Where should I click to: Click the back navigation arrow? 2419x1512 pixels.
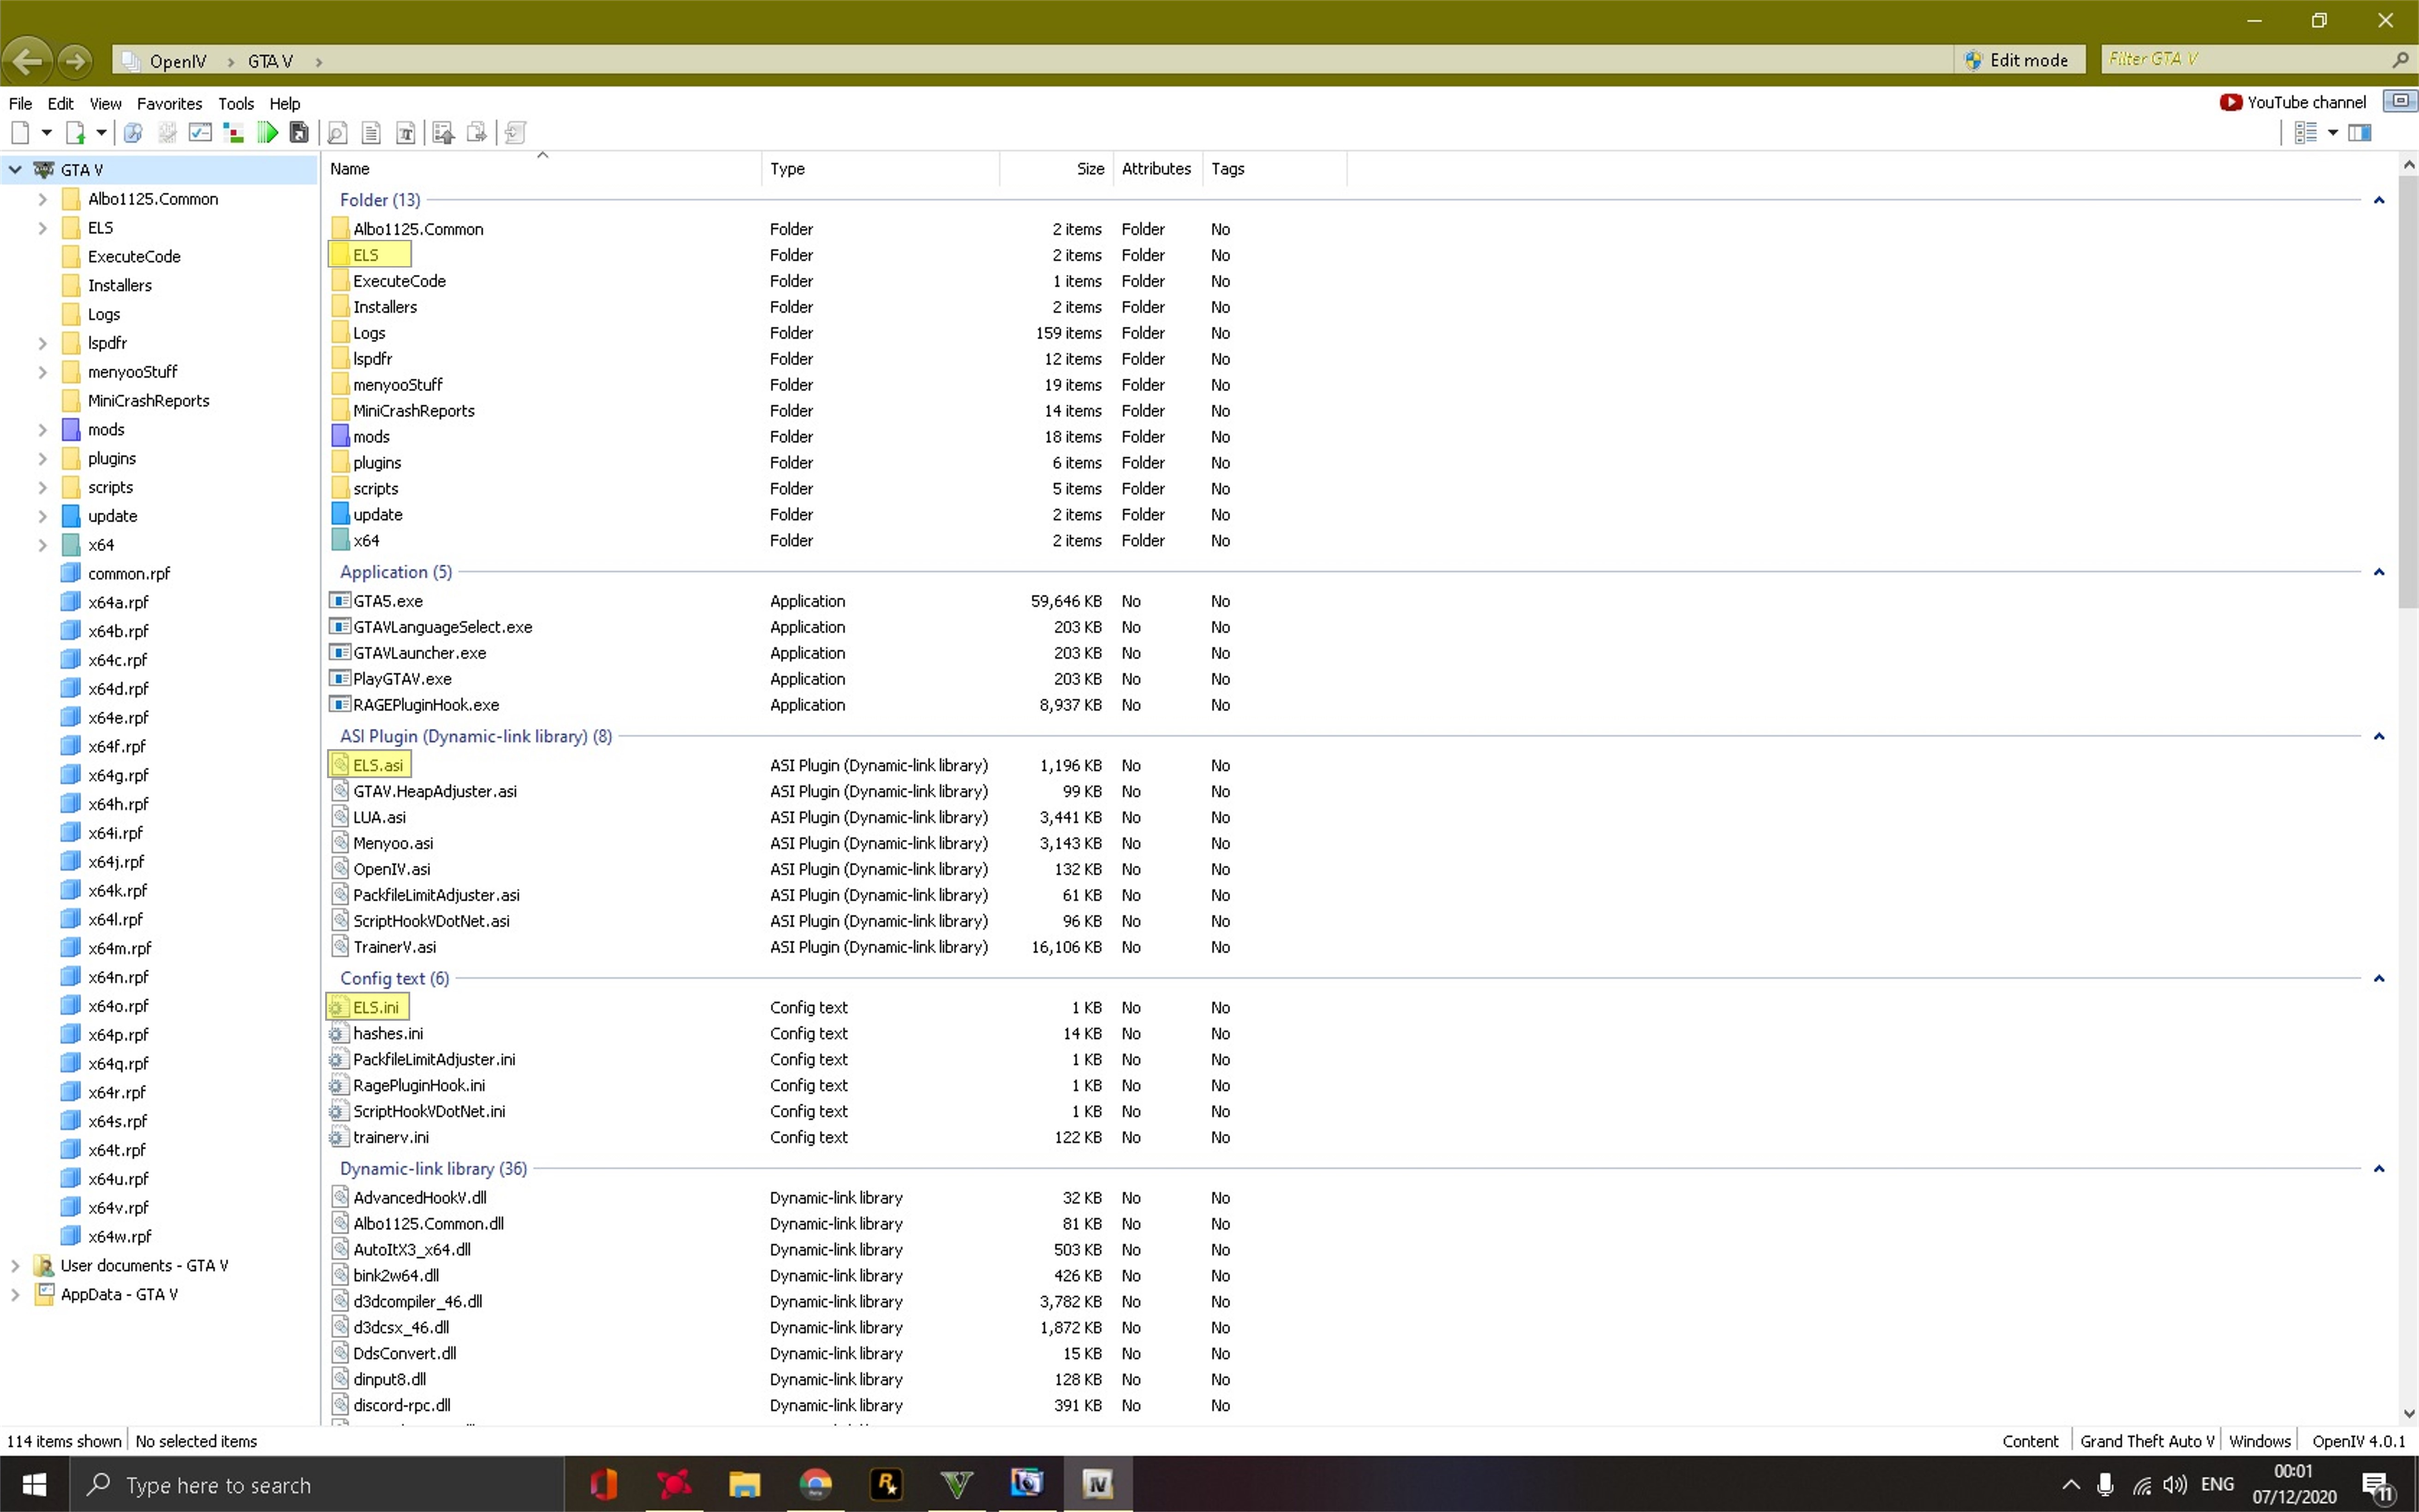[27, 61]
